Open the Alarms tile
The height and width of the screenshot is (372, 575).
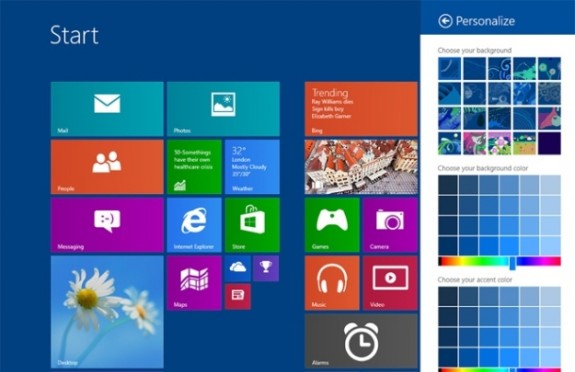(361, 341)
